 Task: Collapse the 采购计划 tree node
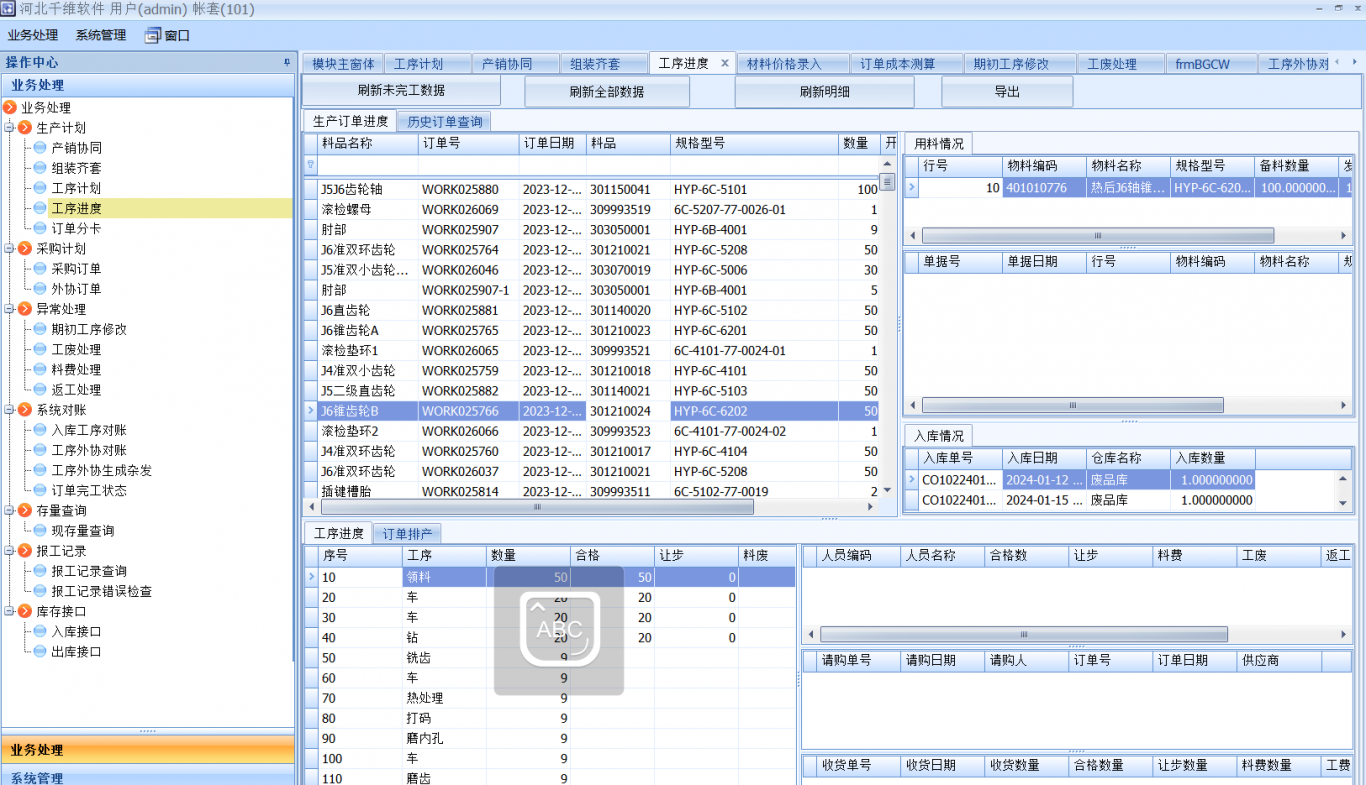pos(9,249)
